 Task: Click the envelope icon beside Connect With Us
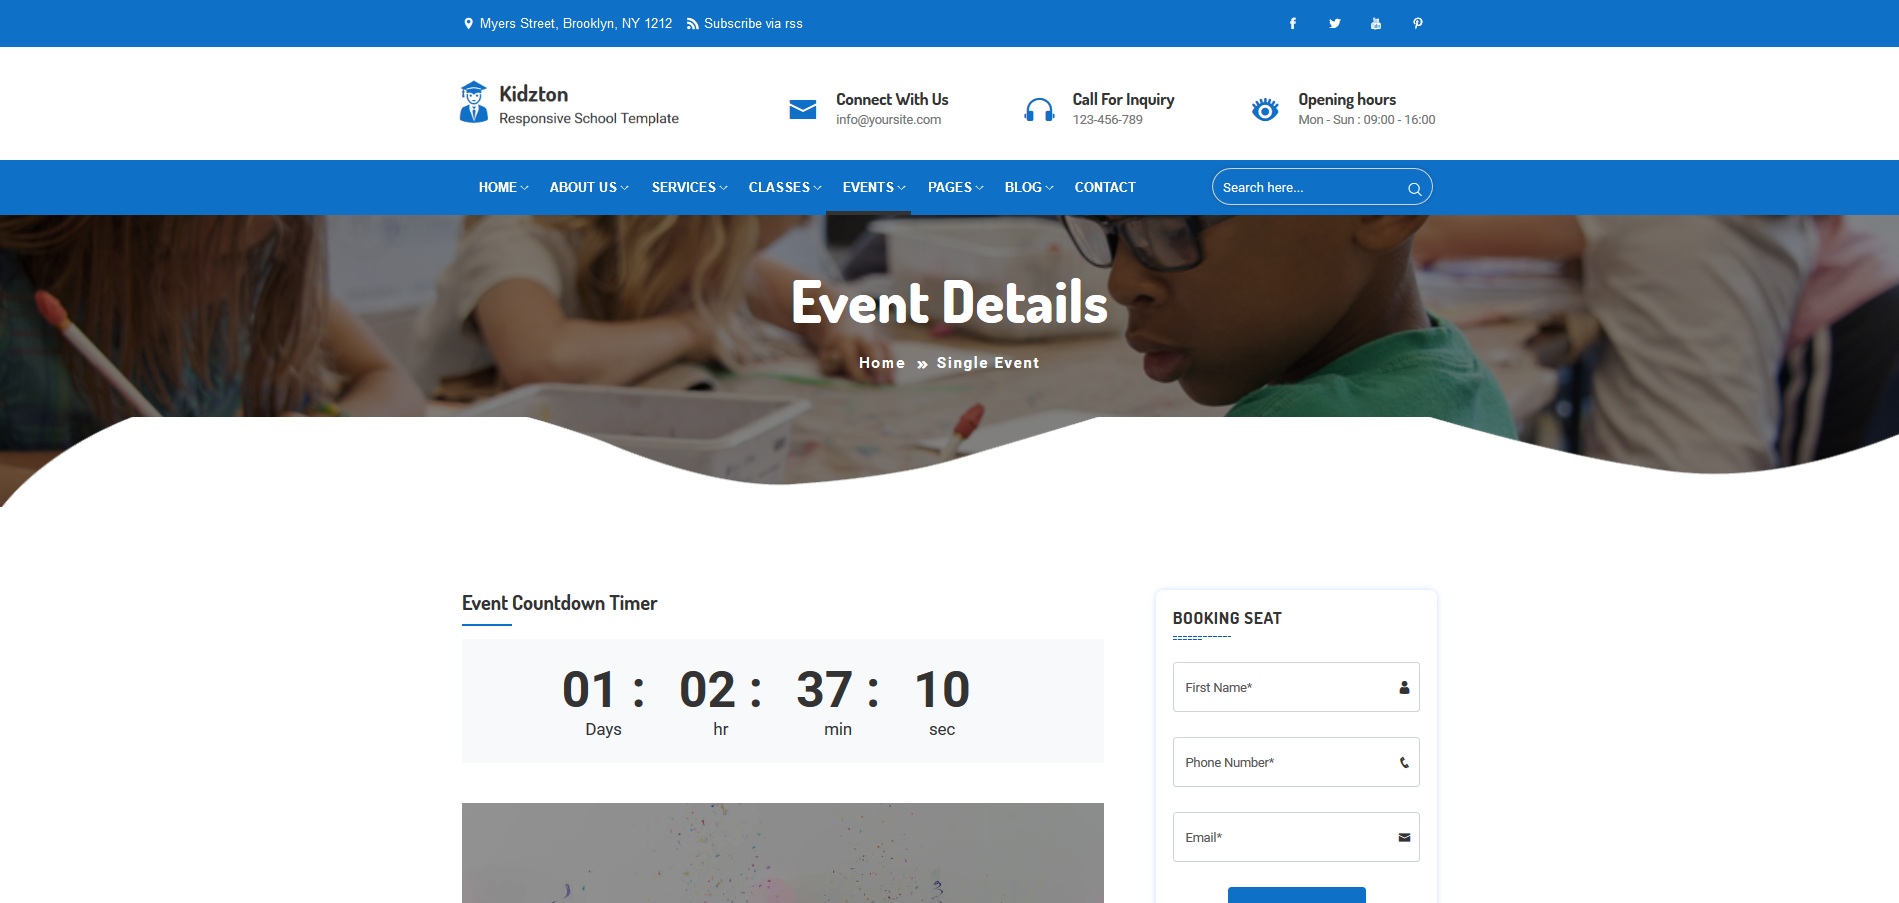coord(803,109)
